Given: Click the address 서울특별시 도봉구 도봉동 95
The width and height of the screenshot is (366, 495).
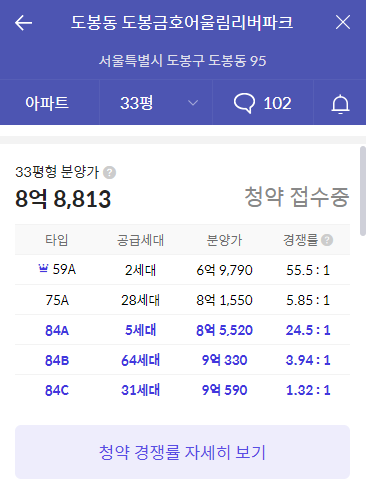Looking at the screenshot, I should point(182,61).
